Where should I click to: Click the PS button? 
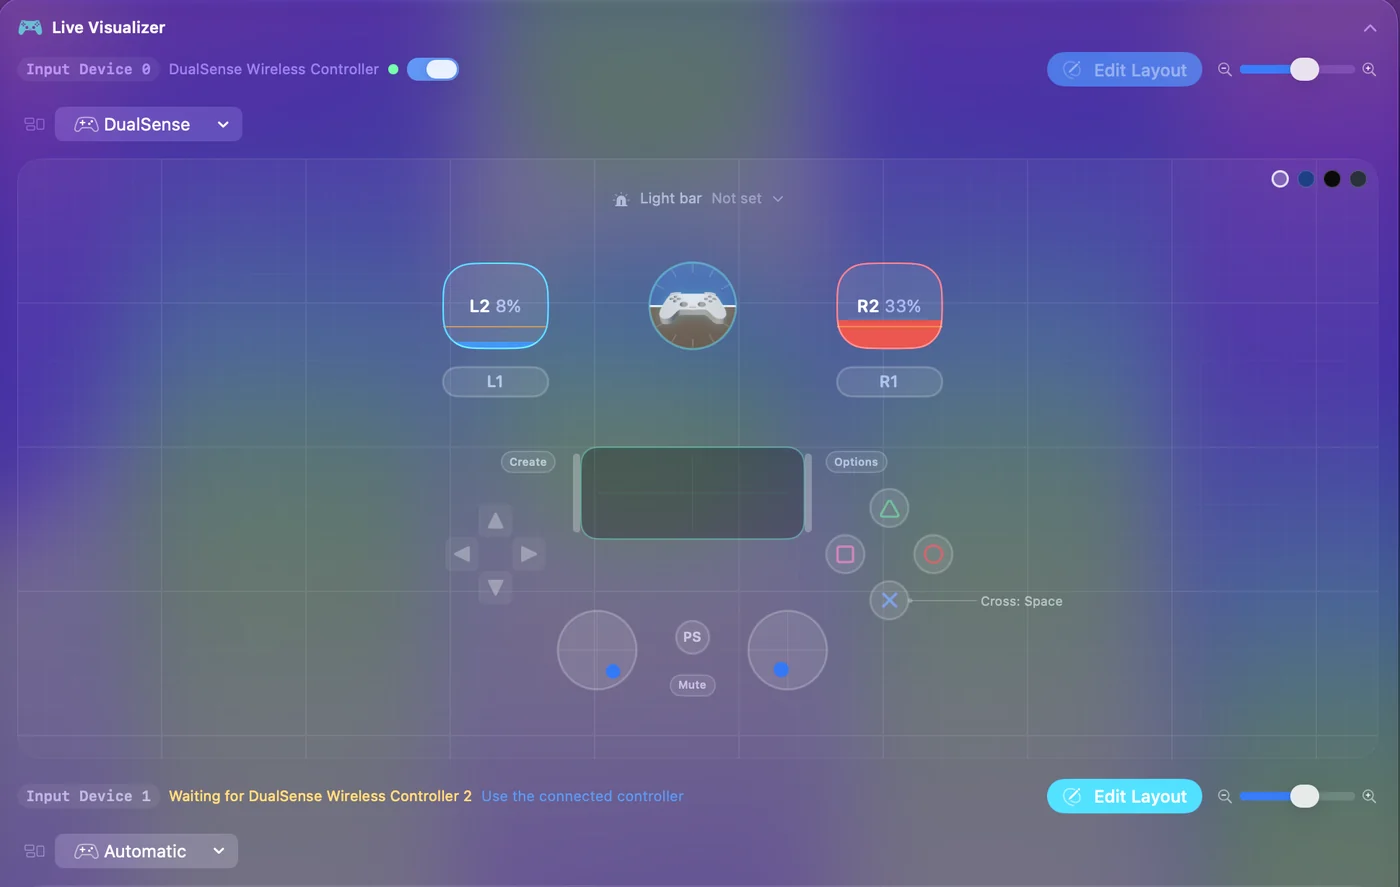tap(692, 637)
